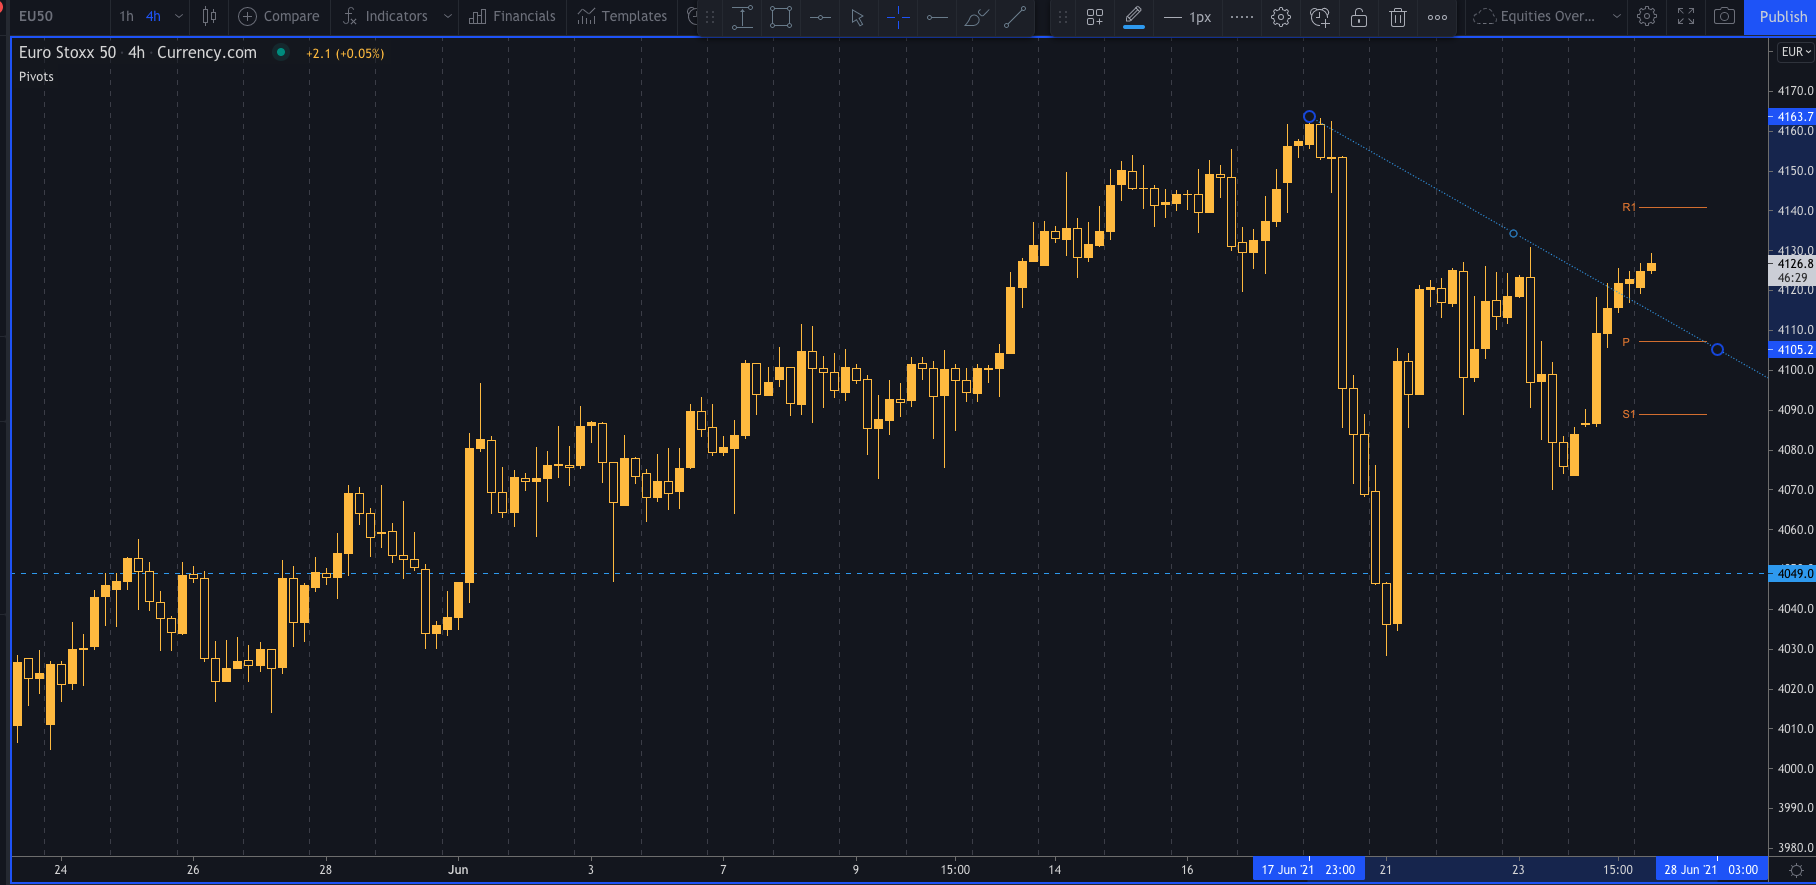Take a chart snapshot with camera icon
This screenshot has height=885, width=1816.
pyautogui.click(x=1724, y=16)
